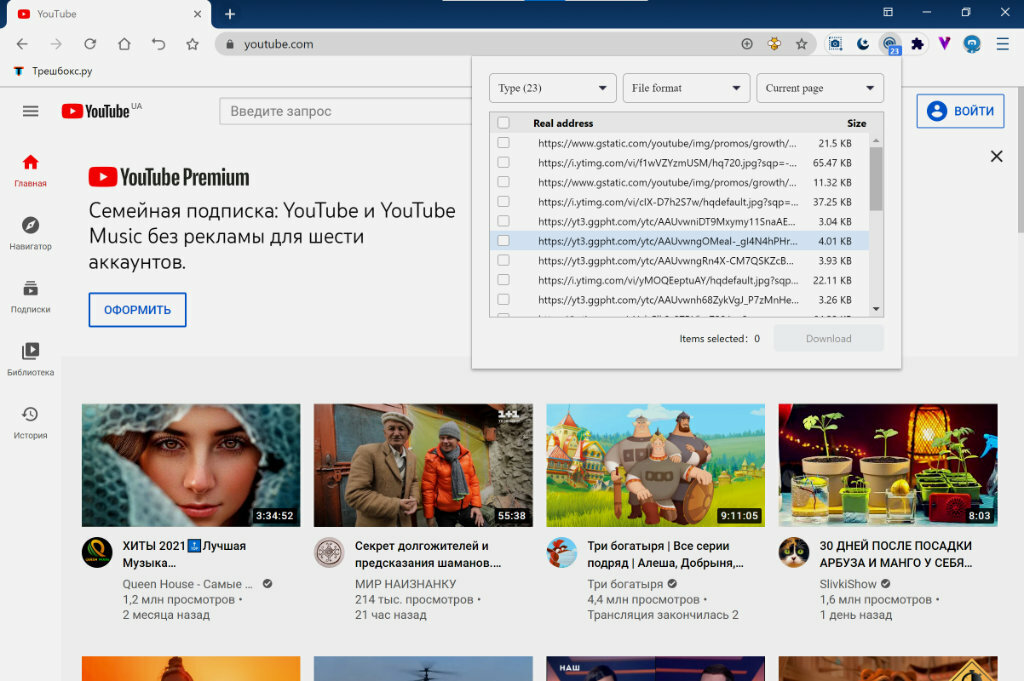This screenshot has height=681, width=1024.
Task: Click the Введите запрос search field
Action: tap(346, 111)
